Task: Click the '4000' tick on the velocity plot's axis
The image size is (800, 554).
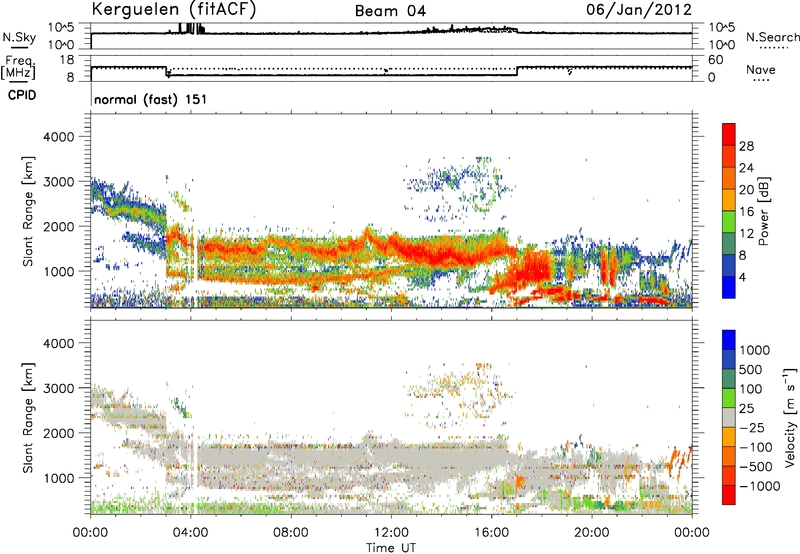Action: pos(58,343)
